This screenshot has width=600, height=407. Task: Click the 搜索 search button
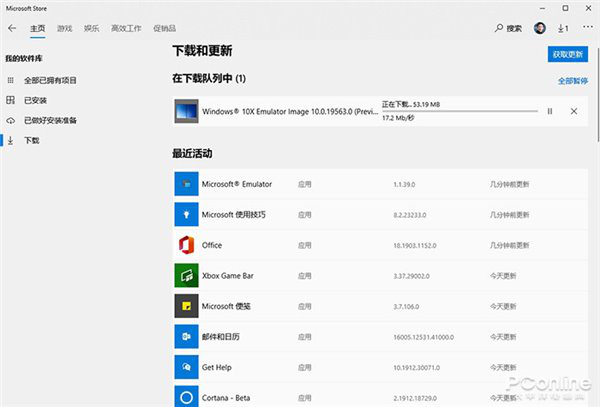tap(508, 29)
